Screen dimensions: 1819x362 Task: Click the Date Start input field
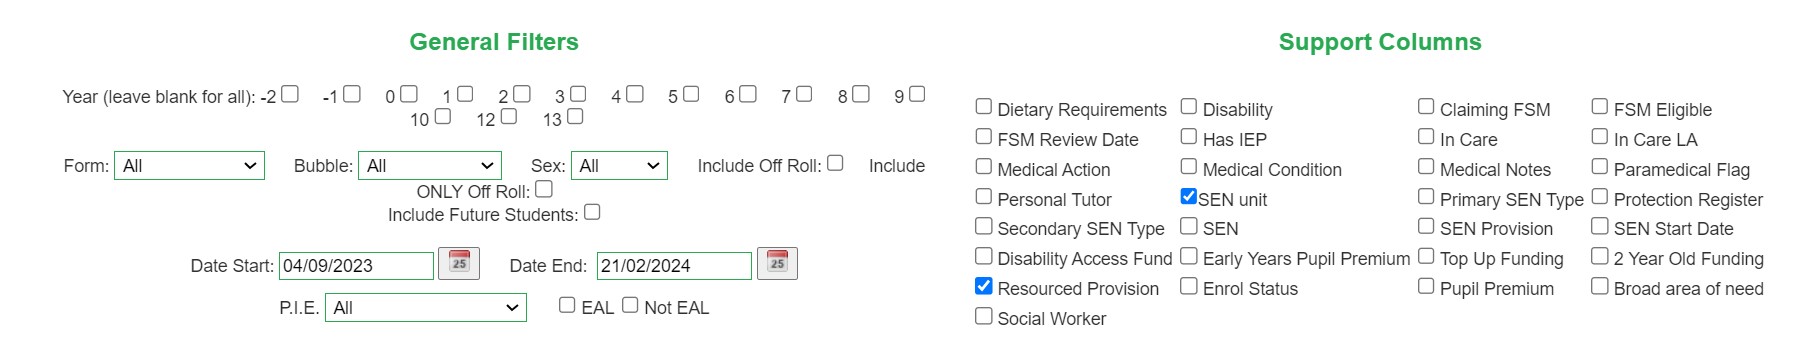pyautogui.click(x=356, y=266)
